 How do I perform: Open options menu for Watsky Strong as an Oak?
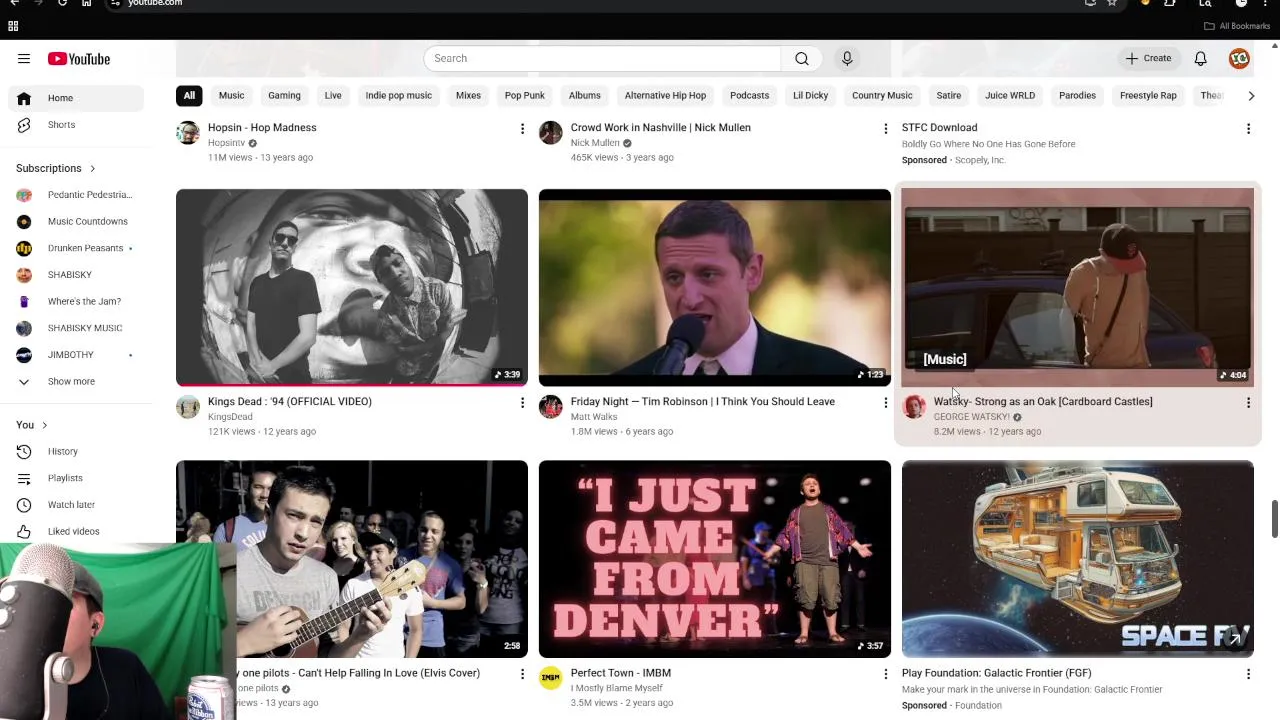tap(1248, 403)
